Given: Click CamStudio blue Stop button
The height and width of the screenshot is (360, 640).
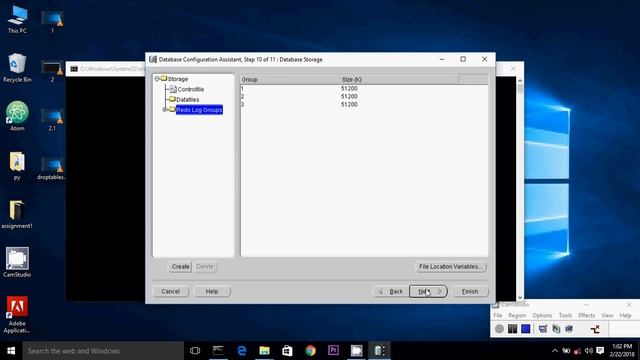Looking at the screenshot, I should pyautogui.click(x=526, y=329).
